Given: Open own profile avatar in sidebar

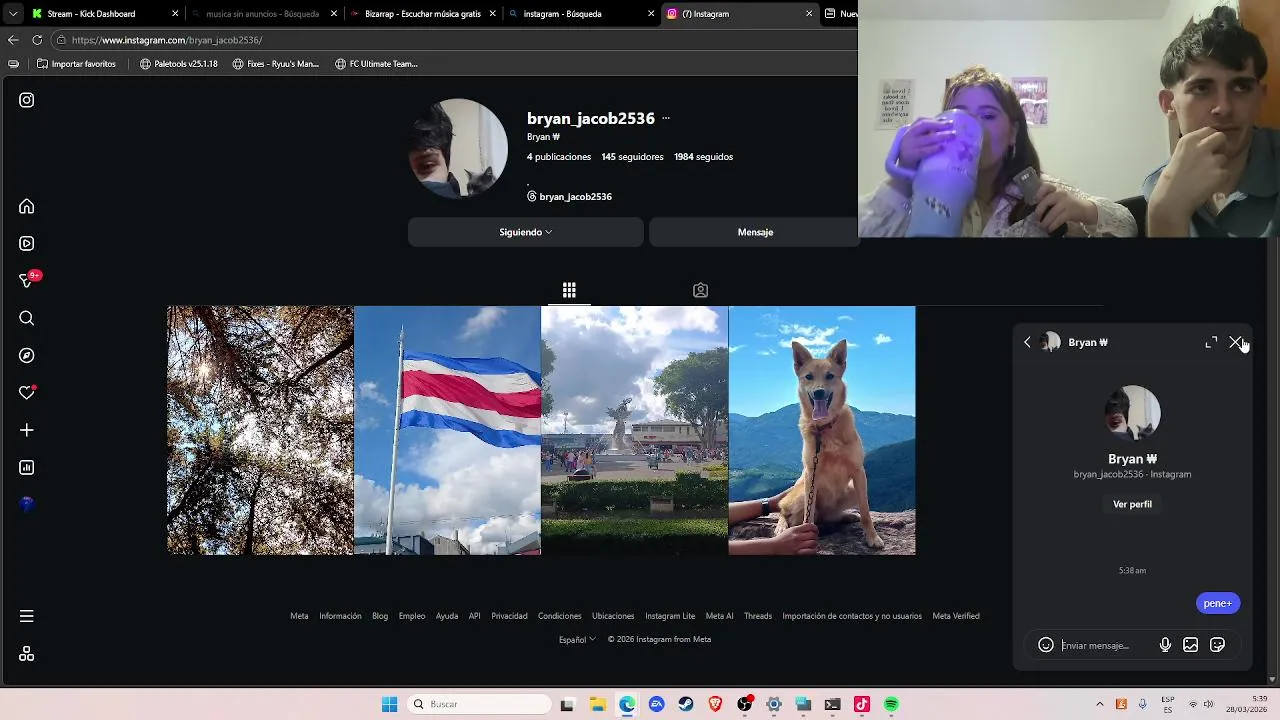Looking at the screenshot, I should (27, 504).
